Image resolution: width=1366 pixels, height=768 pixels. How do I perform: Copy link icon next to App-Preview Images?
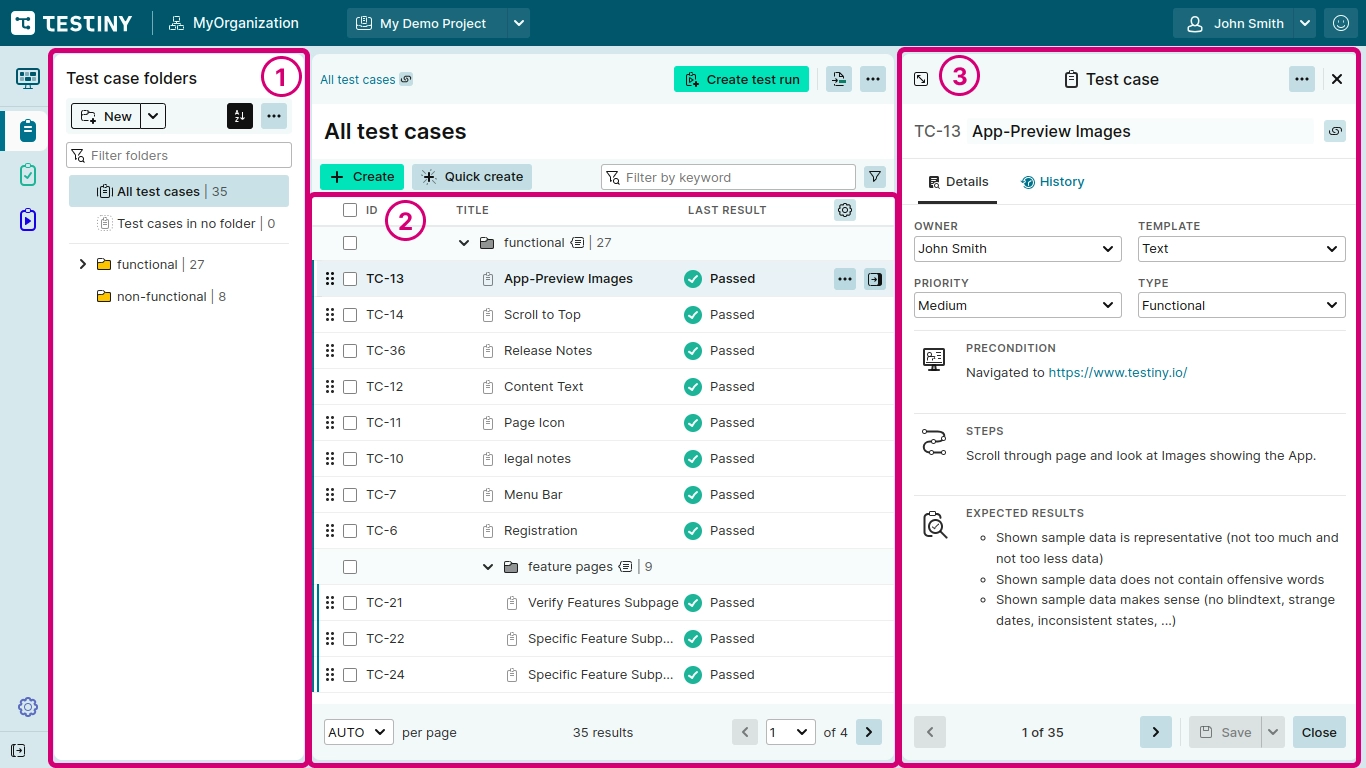tap(1334, 131)
